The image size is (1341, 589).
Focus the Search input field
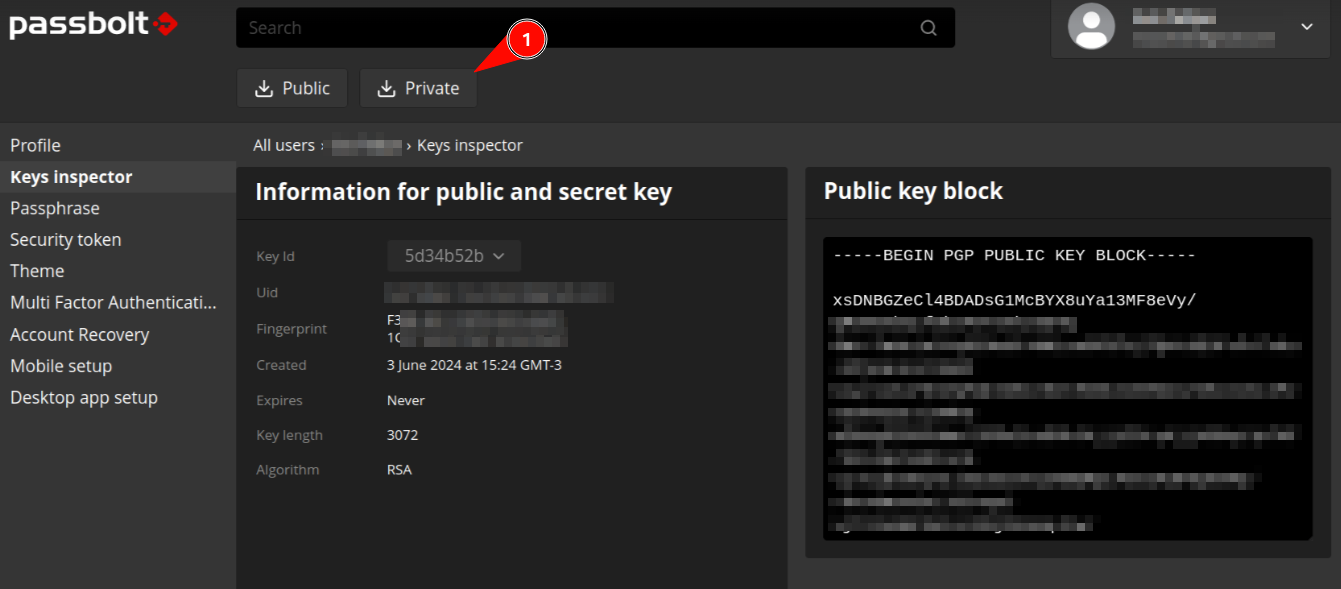pos(595,28)
